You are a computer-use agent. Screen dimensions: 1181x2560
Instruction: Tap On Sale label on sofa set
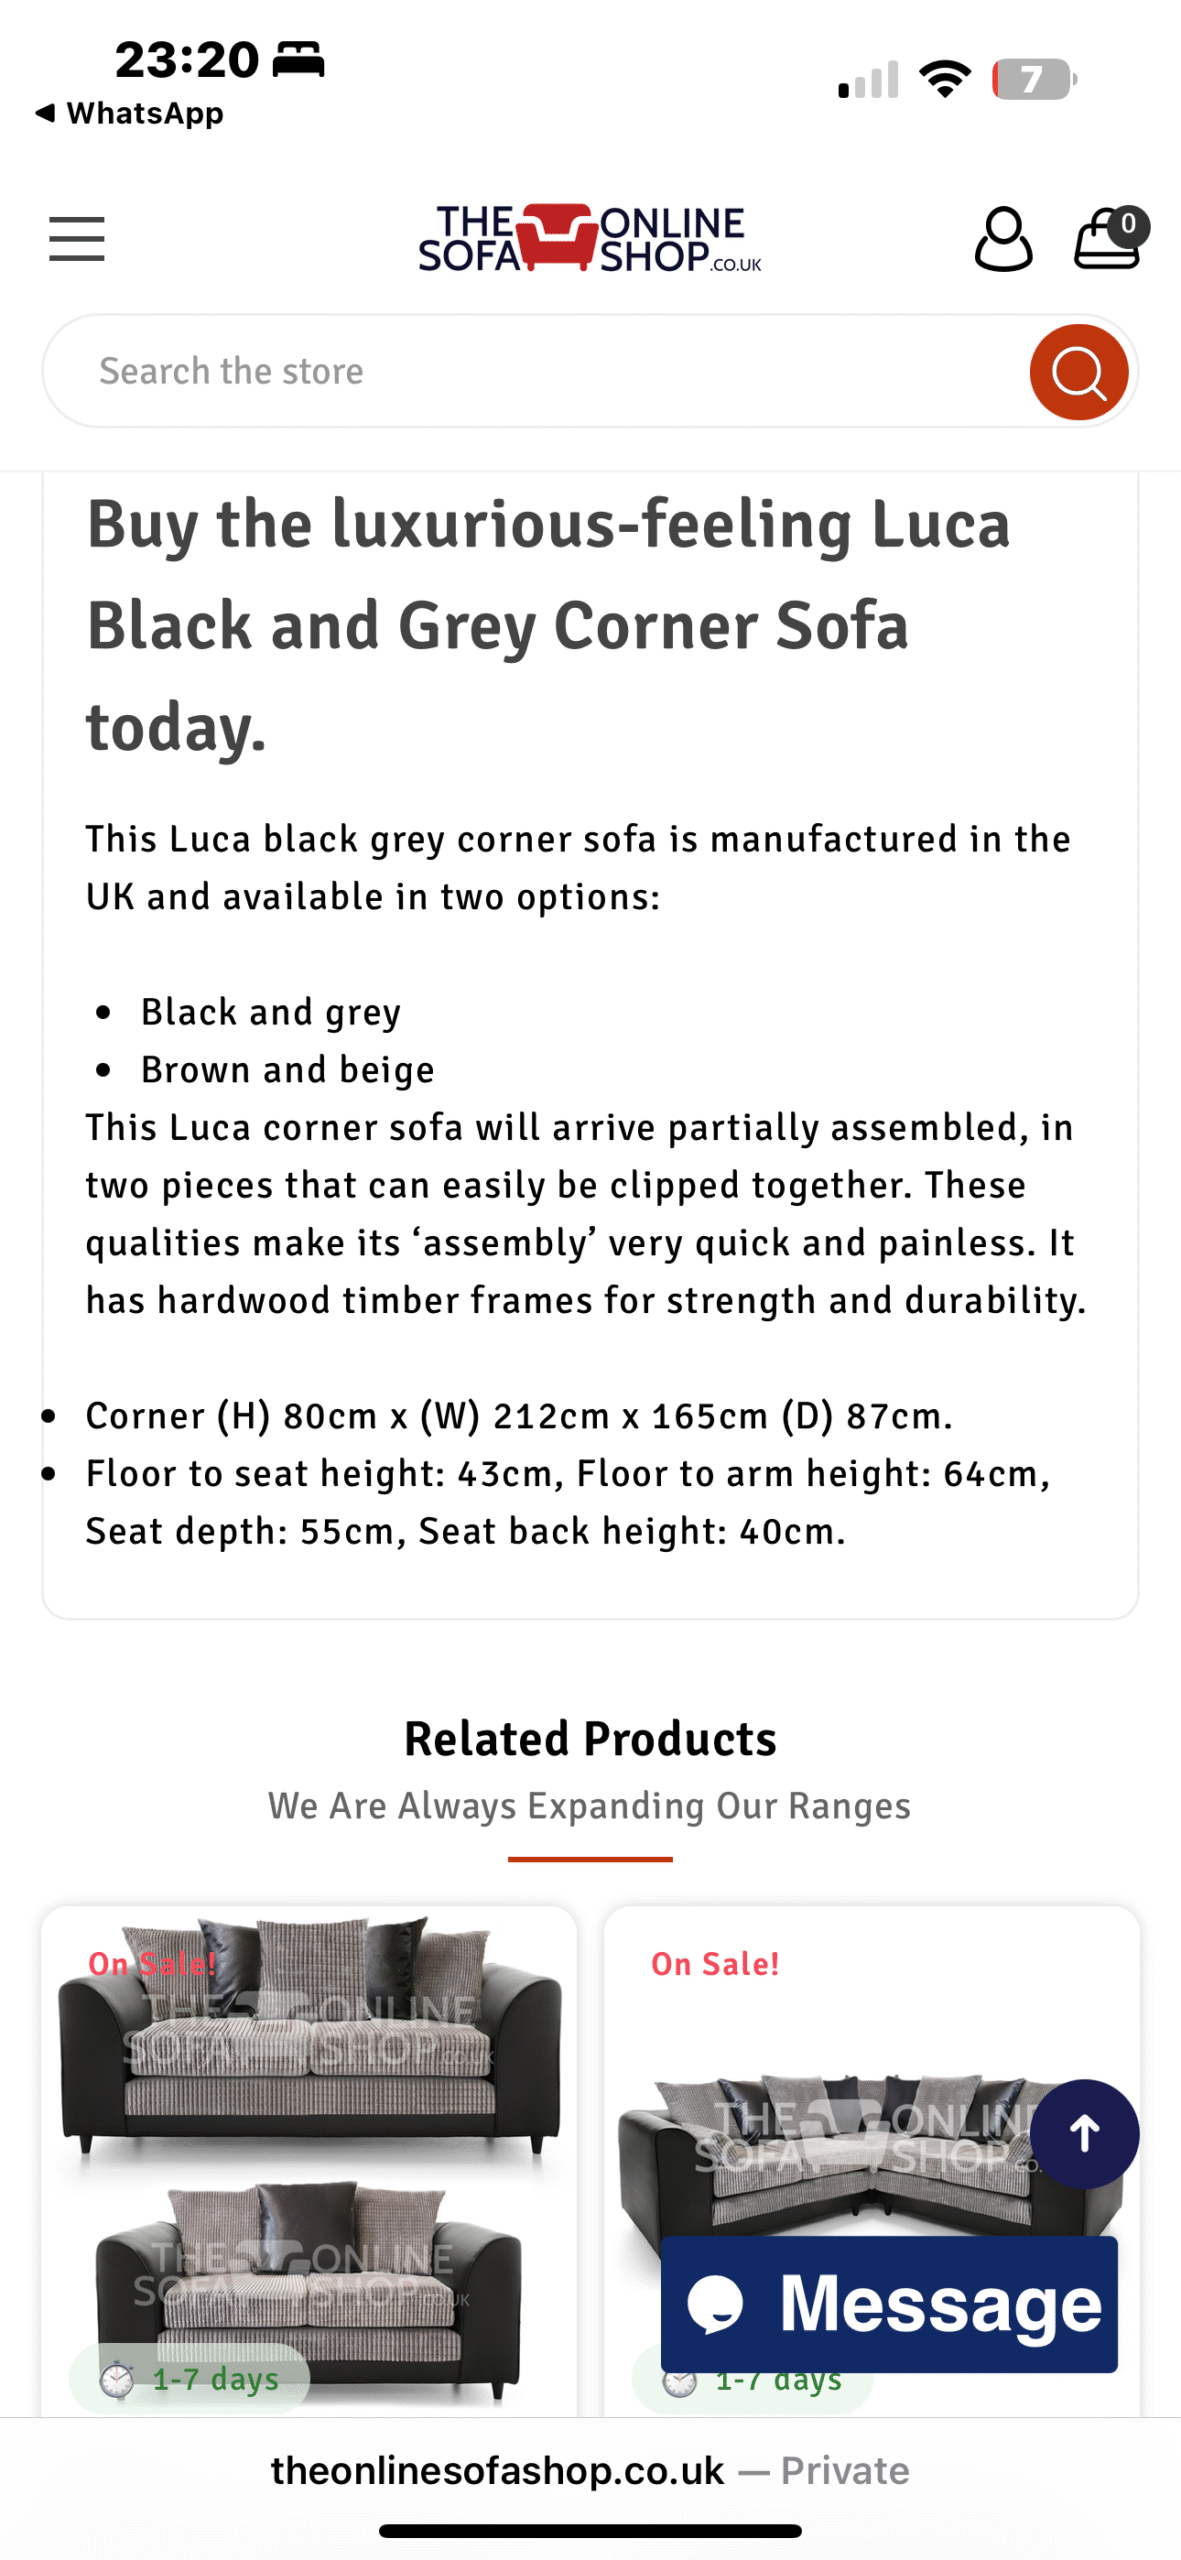point(152,1963)
